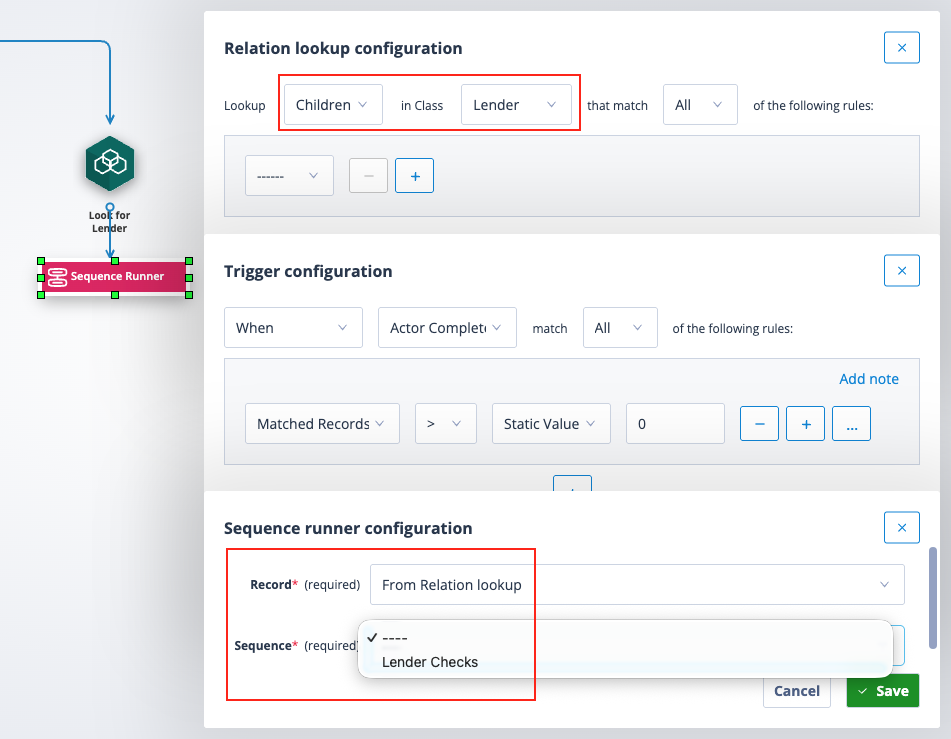Screen dimensions: 951x739
Task: Open the Record From Relation lookup dropdown
Action: (x=637, y=584)
